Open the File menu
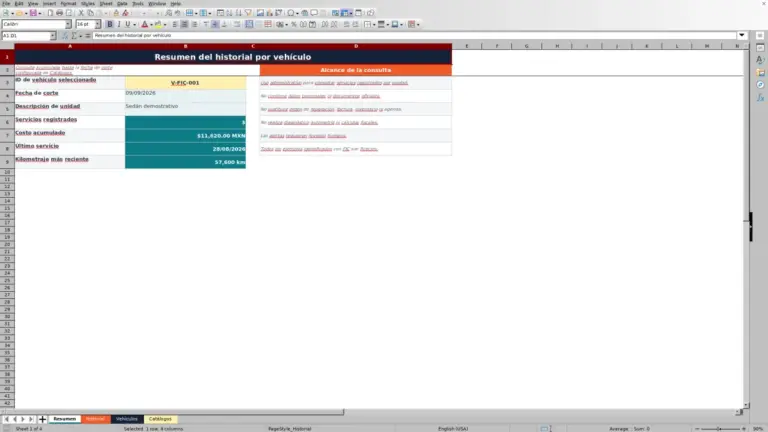 point(6,3)
